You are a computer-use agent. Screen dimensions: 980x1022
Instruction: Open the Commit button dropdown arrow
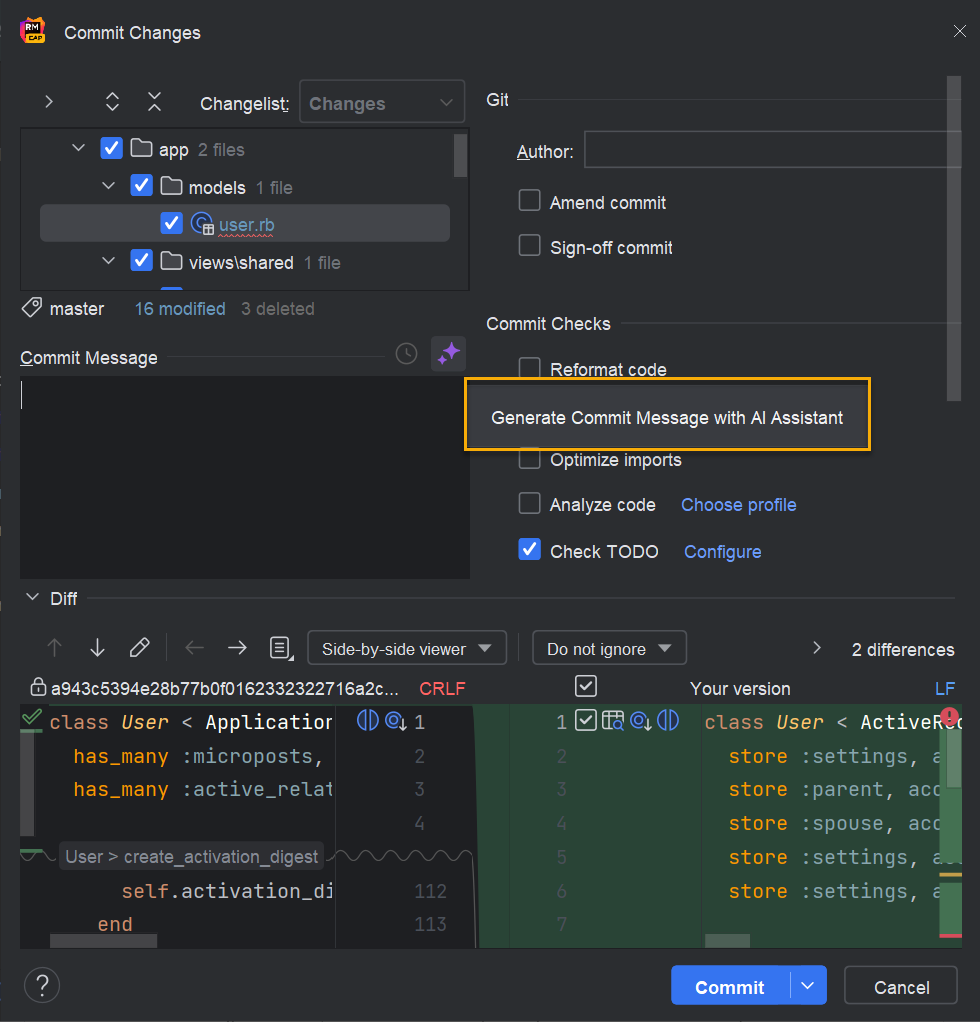(808, 986)
